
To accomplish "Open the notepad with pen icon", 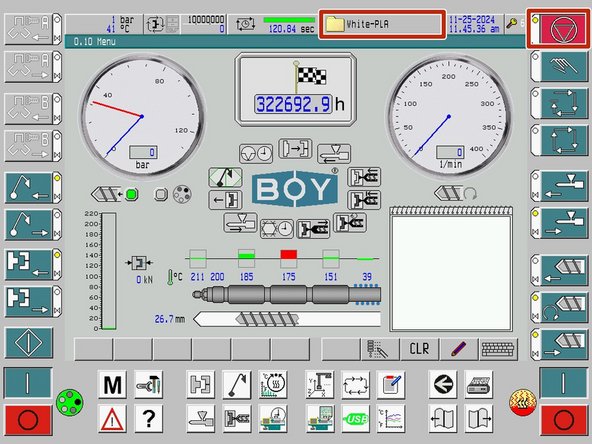I will point(391,384).
